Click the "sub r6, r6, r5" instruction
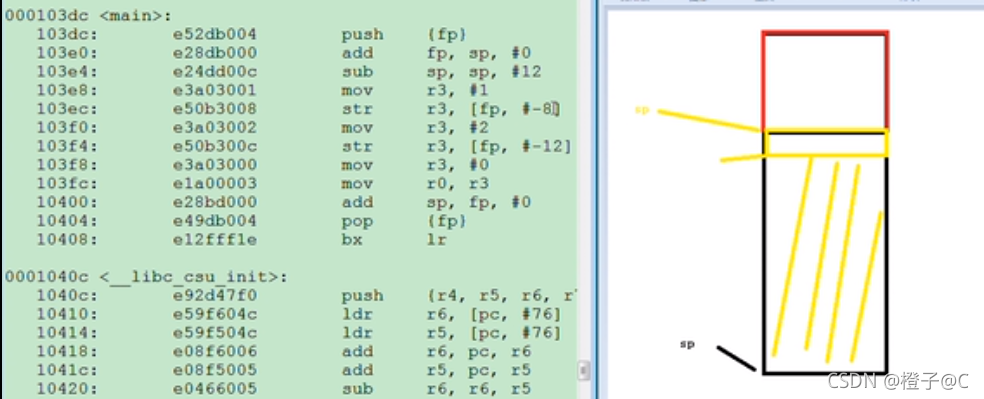Viewport: 984px width, 399px height. pos(436,389)
